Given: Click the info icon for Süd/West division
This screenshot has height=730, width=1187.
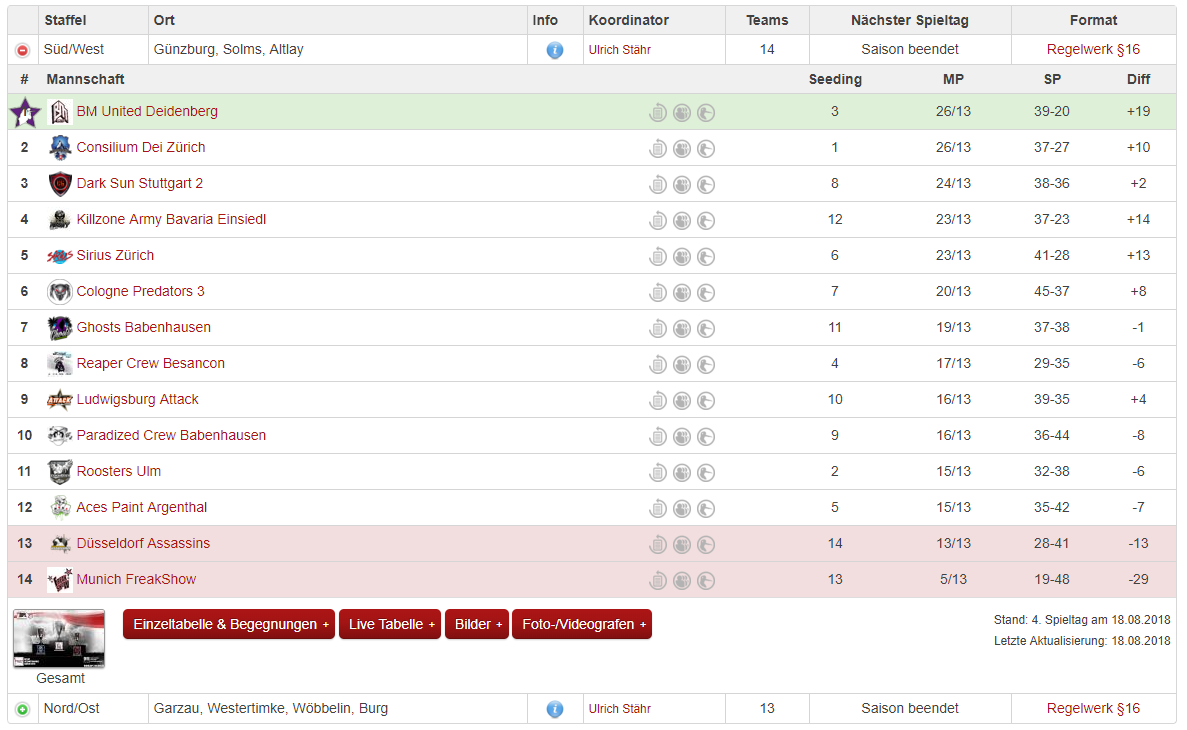Looking at the screenshot, I should 555,50.
